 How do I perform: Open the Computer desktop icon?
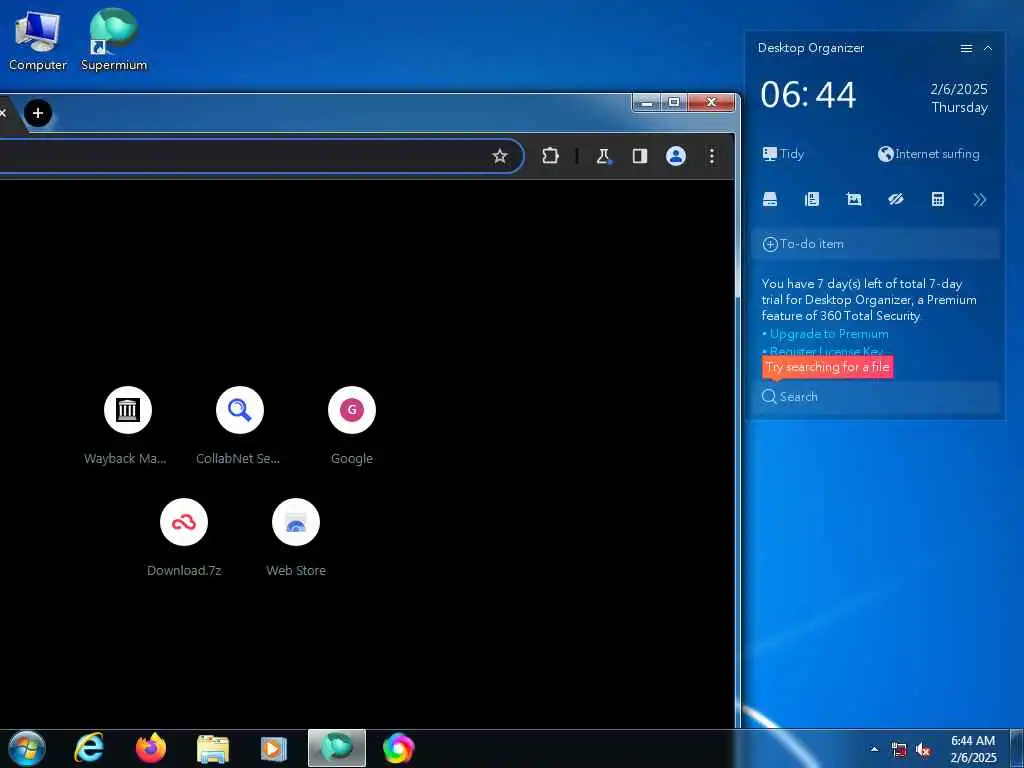pos(37,40)
